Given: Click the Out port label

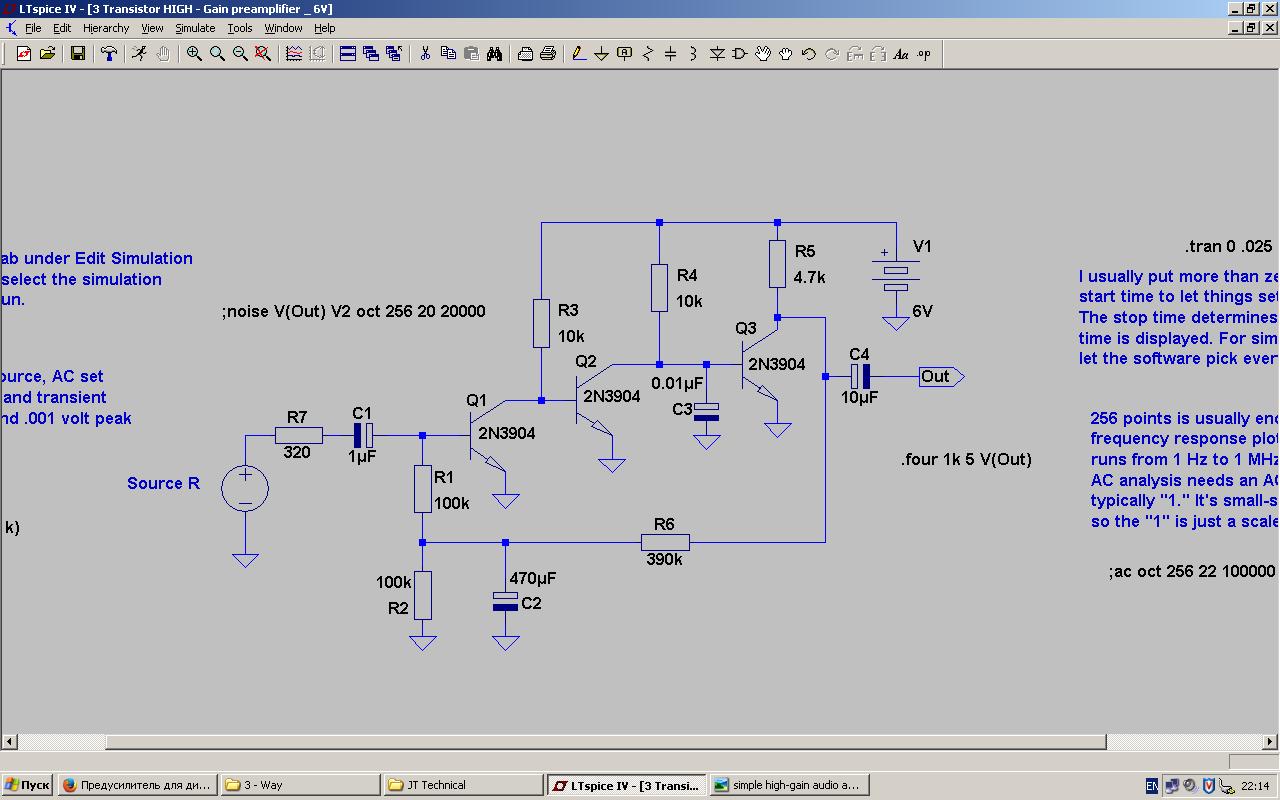Looking at the screenshot, I should point(938,377).
